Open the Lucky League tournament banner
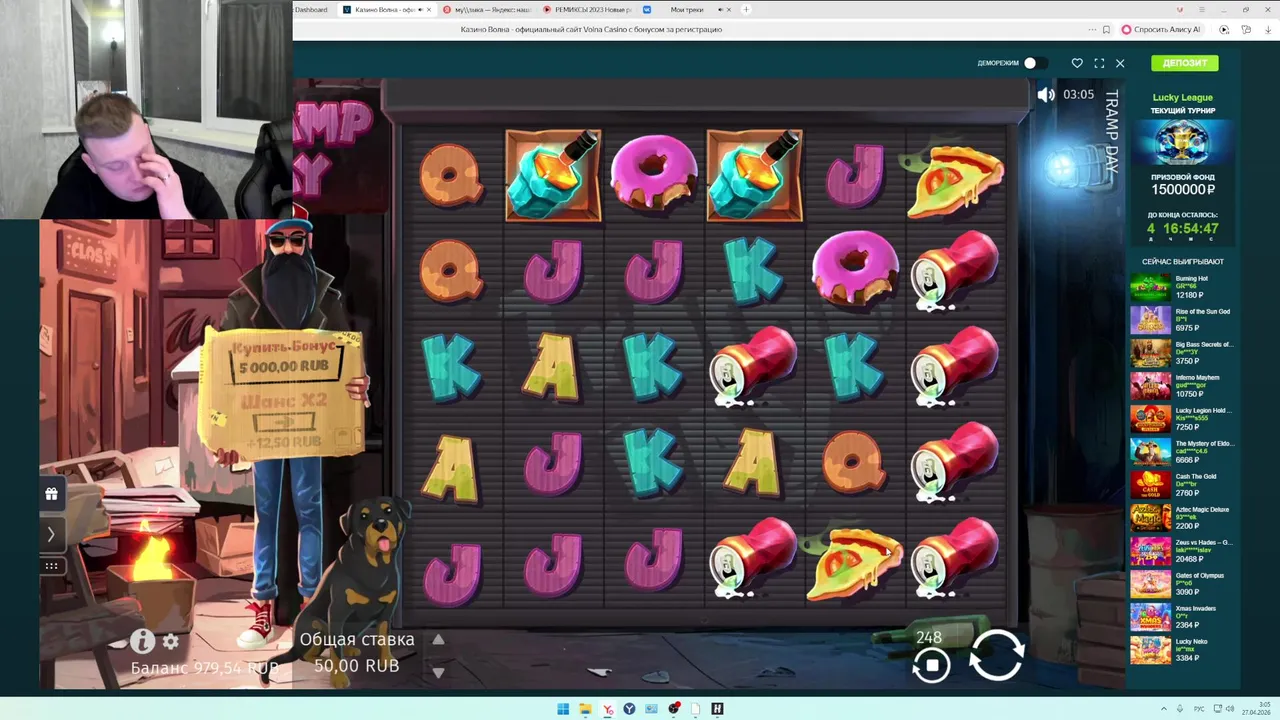This screenshot has width=1280, height=720. pyautogui.click(x=1182, y=142)
